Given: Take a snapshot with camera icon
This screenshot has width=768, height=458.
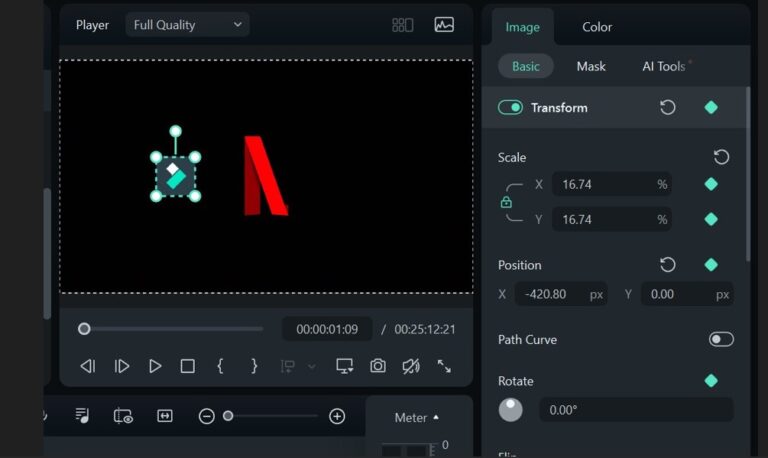Looking at the screenshot, I should tap(378, 366).
